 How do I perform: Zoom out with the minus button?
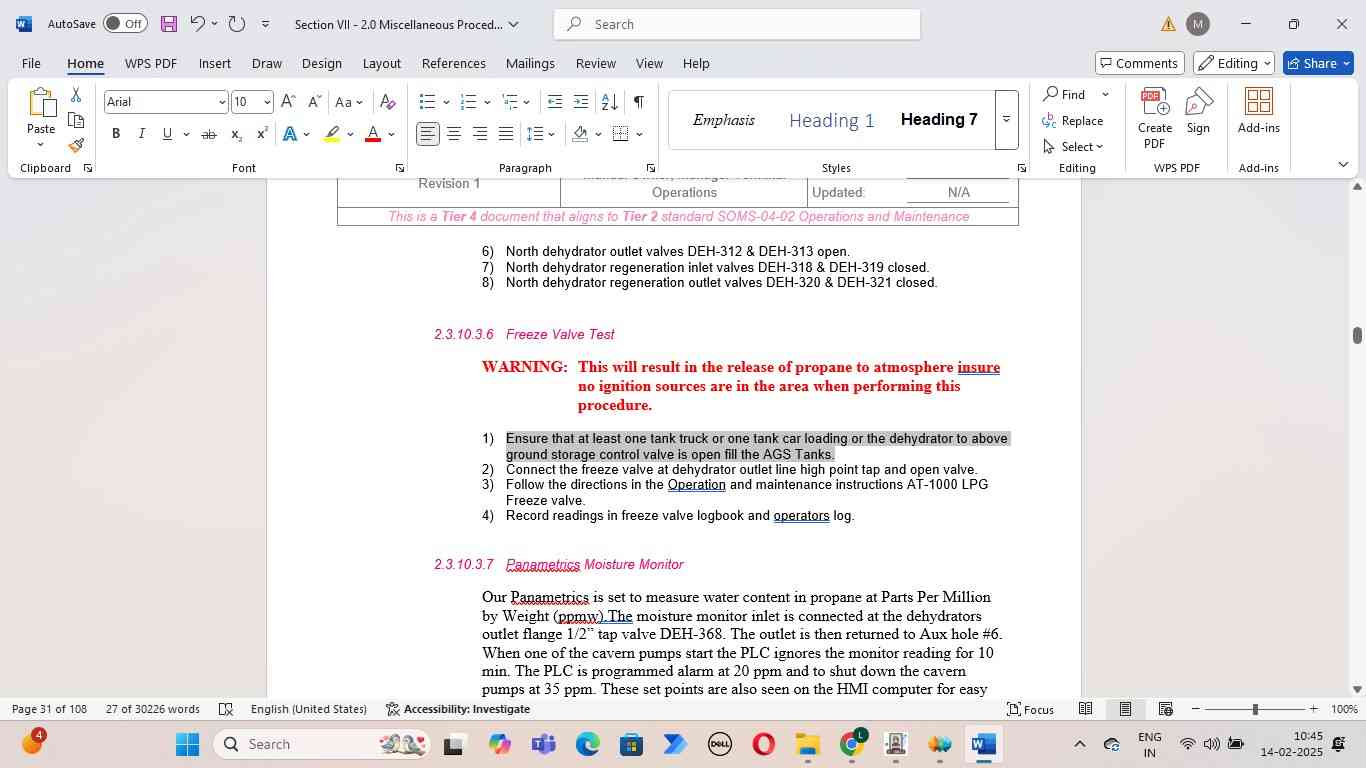click(x=1196, y=709)
